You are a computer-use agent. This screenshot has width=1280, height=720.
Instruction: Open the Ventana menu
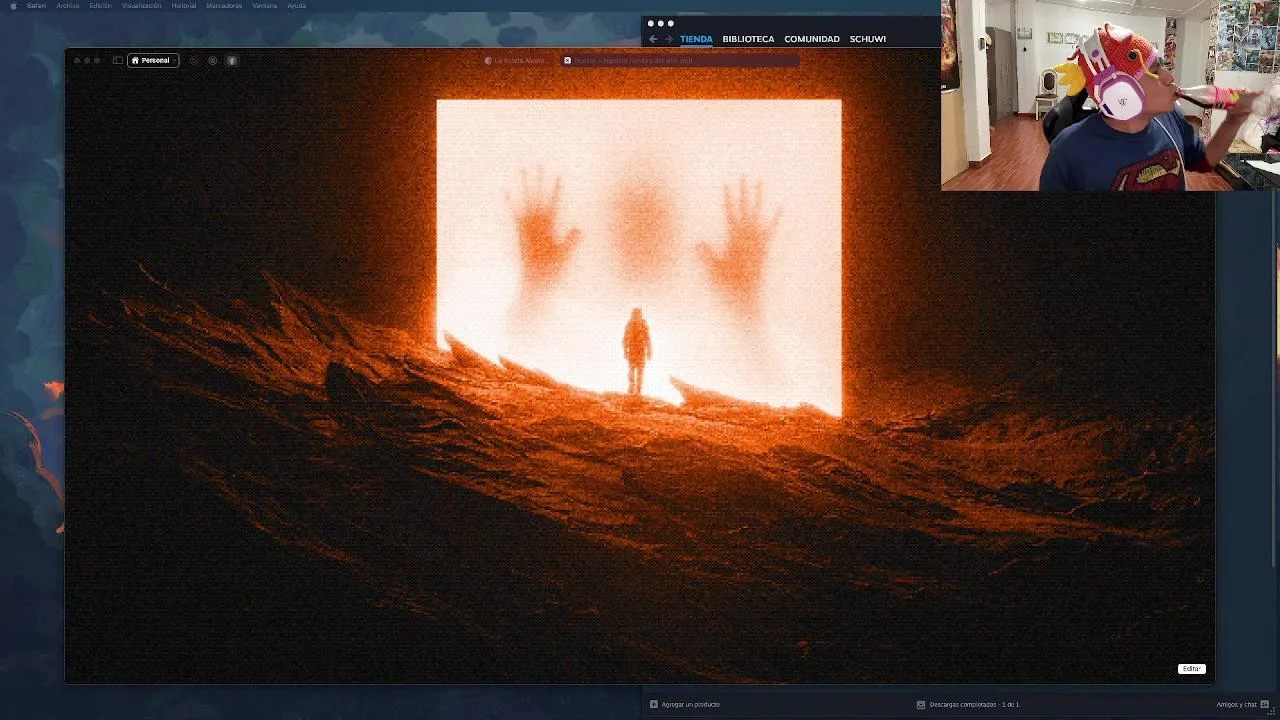[x=265, y=6]
